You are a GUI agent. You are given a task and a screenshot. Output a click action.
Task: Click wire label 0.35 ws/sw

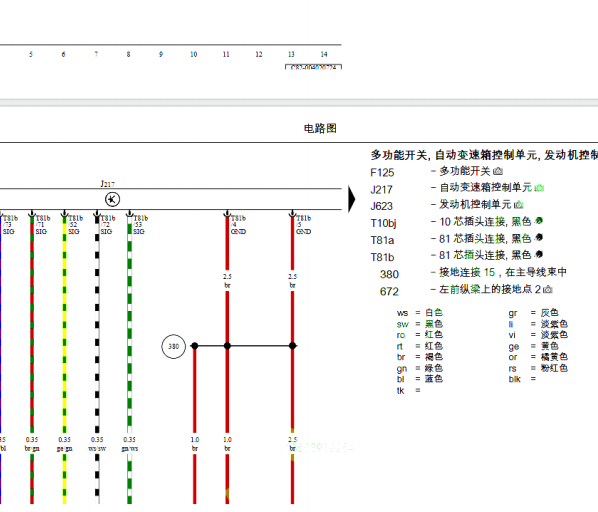click(97, 444)
